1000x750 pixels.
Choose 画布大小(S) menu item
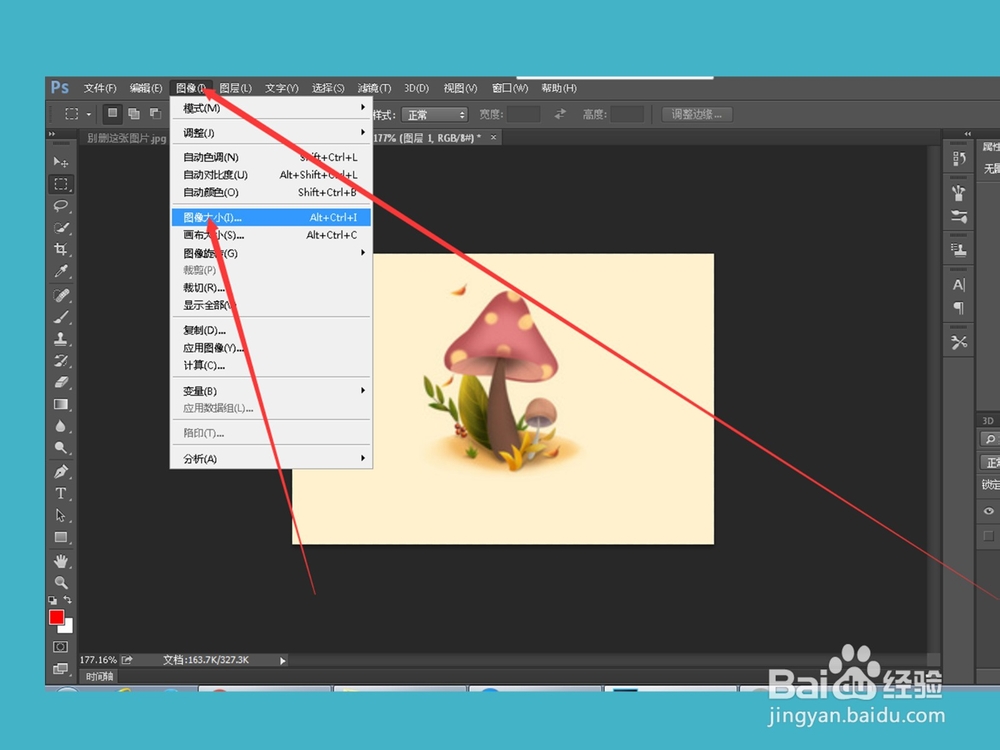point(272,235)
